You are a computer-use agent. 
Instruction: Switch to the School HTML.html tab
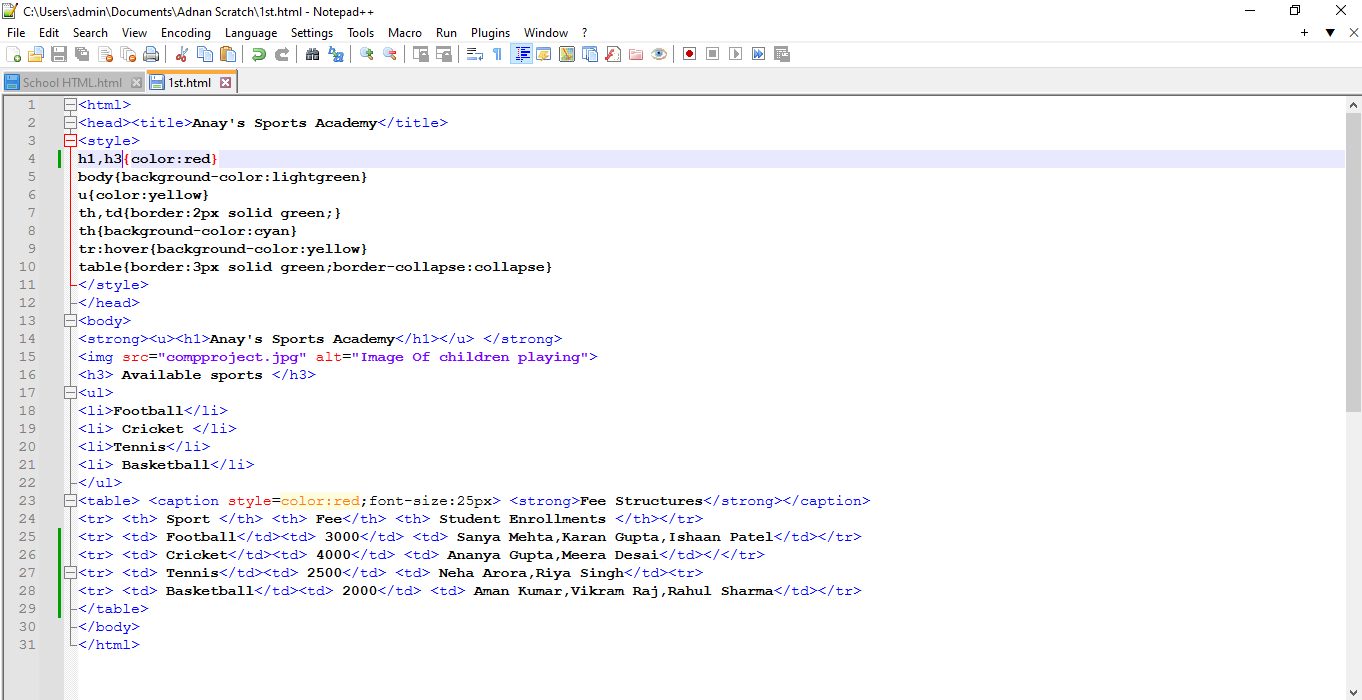[72, 83]
